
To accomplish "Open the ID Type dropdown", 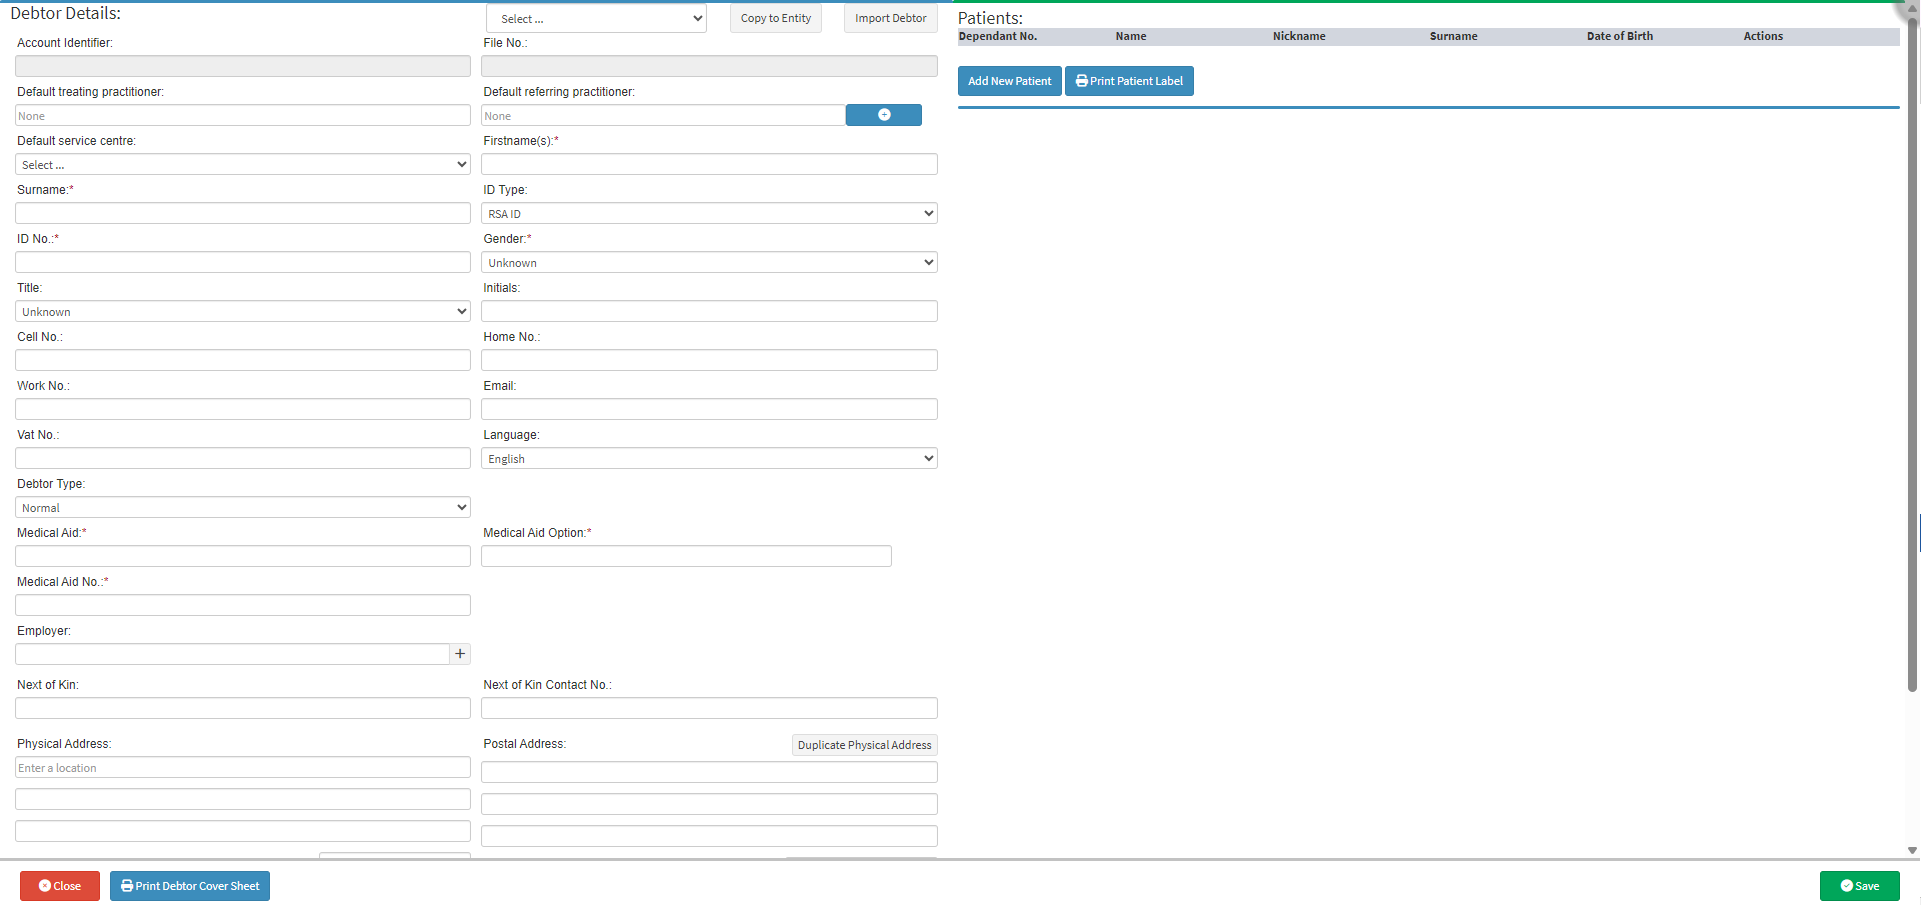I will tap(709, 213).
